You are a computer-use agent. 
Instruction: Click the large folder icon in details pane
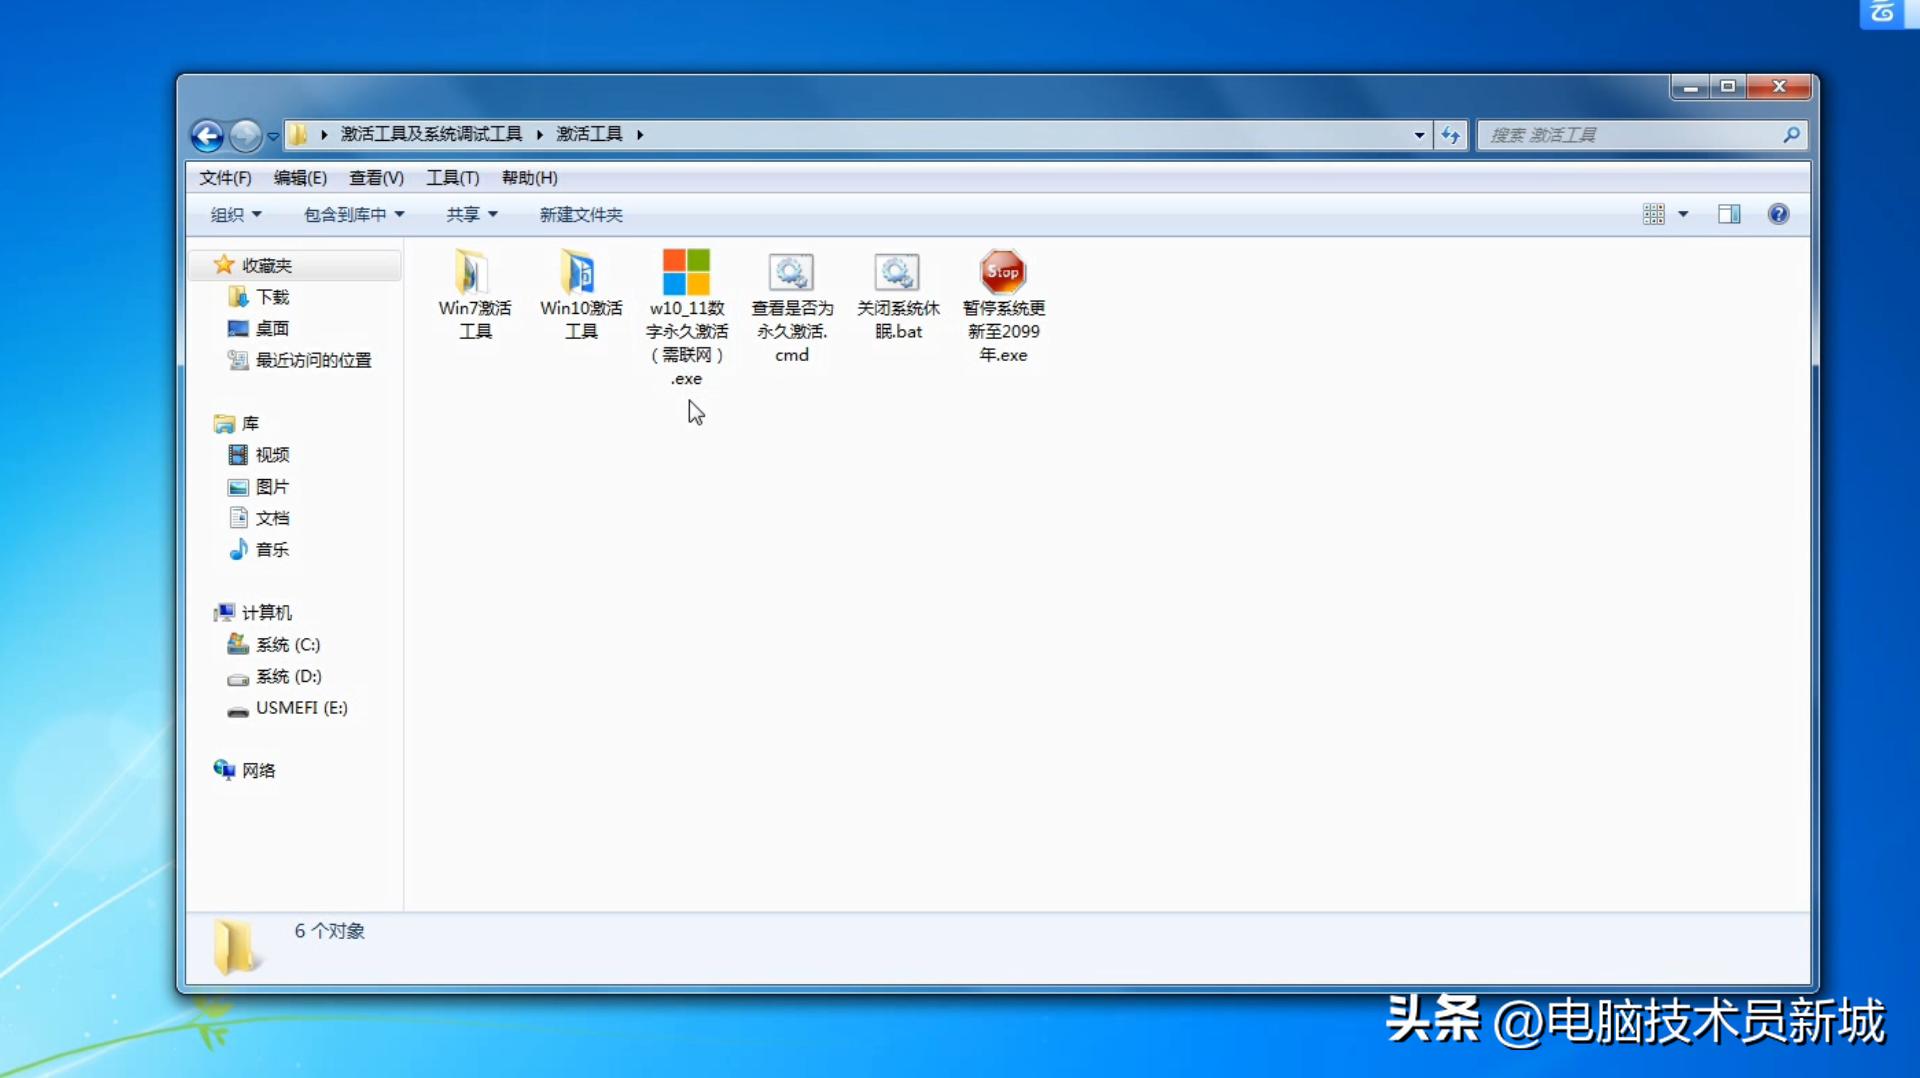(236, 946)
